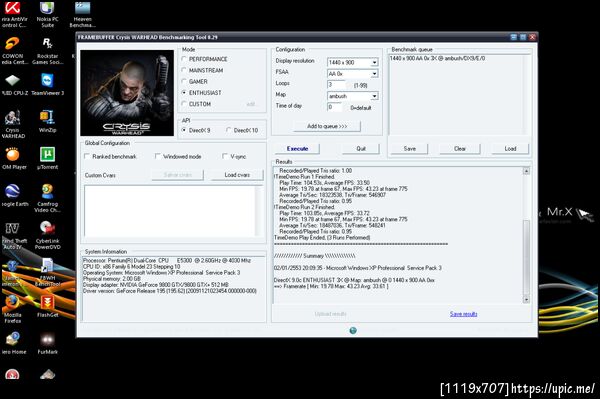Load a benchmark queue
600x399 pixels.
pos(510,148)
